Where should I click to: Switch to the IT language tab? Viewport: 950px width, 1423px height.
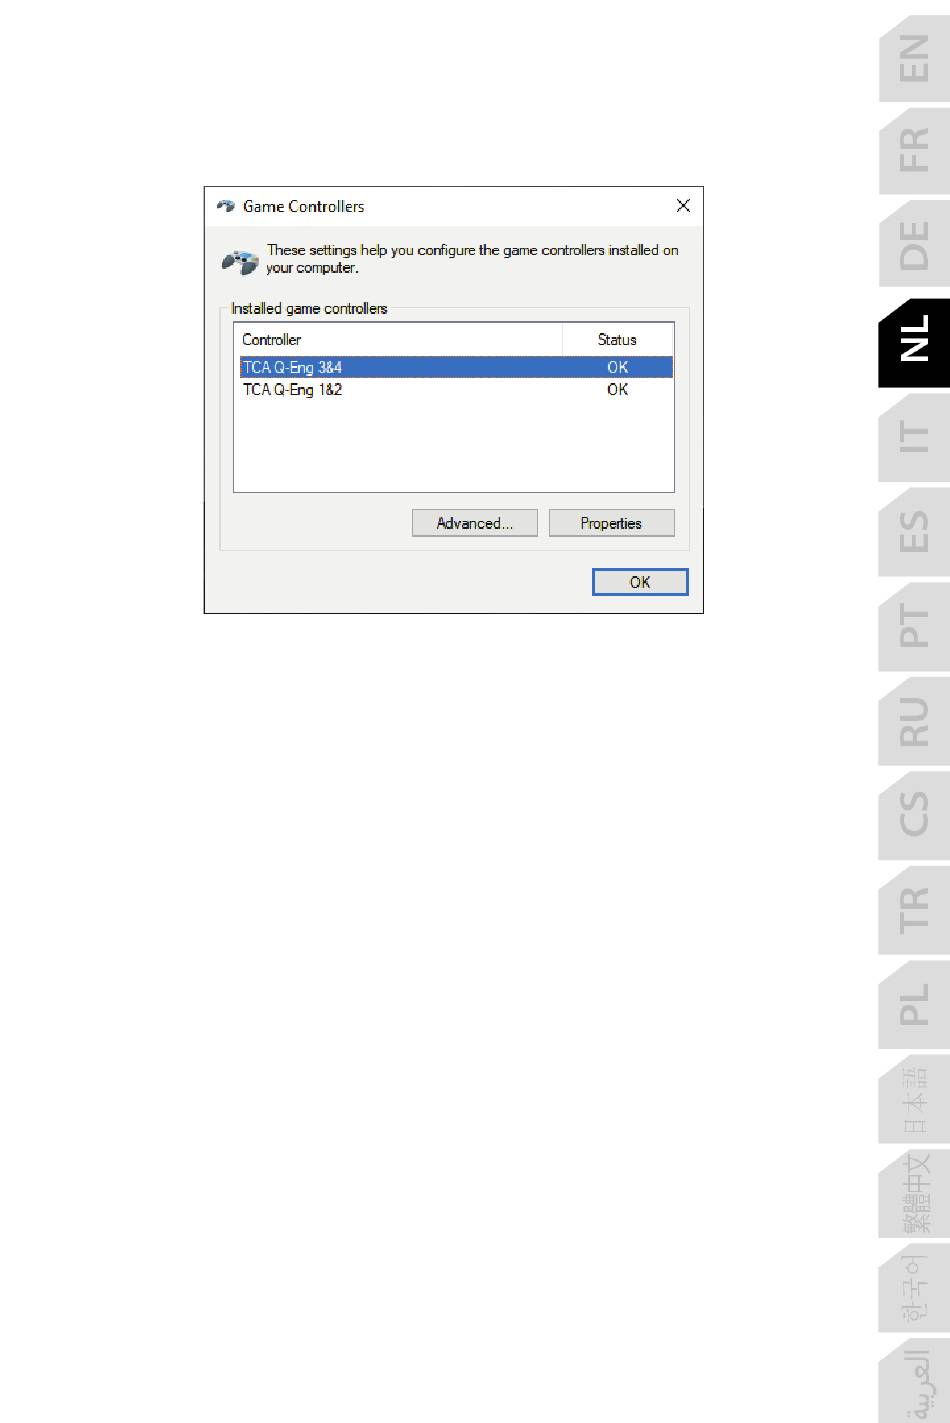click(914, 436)
